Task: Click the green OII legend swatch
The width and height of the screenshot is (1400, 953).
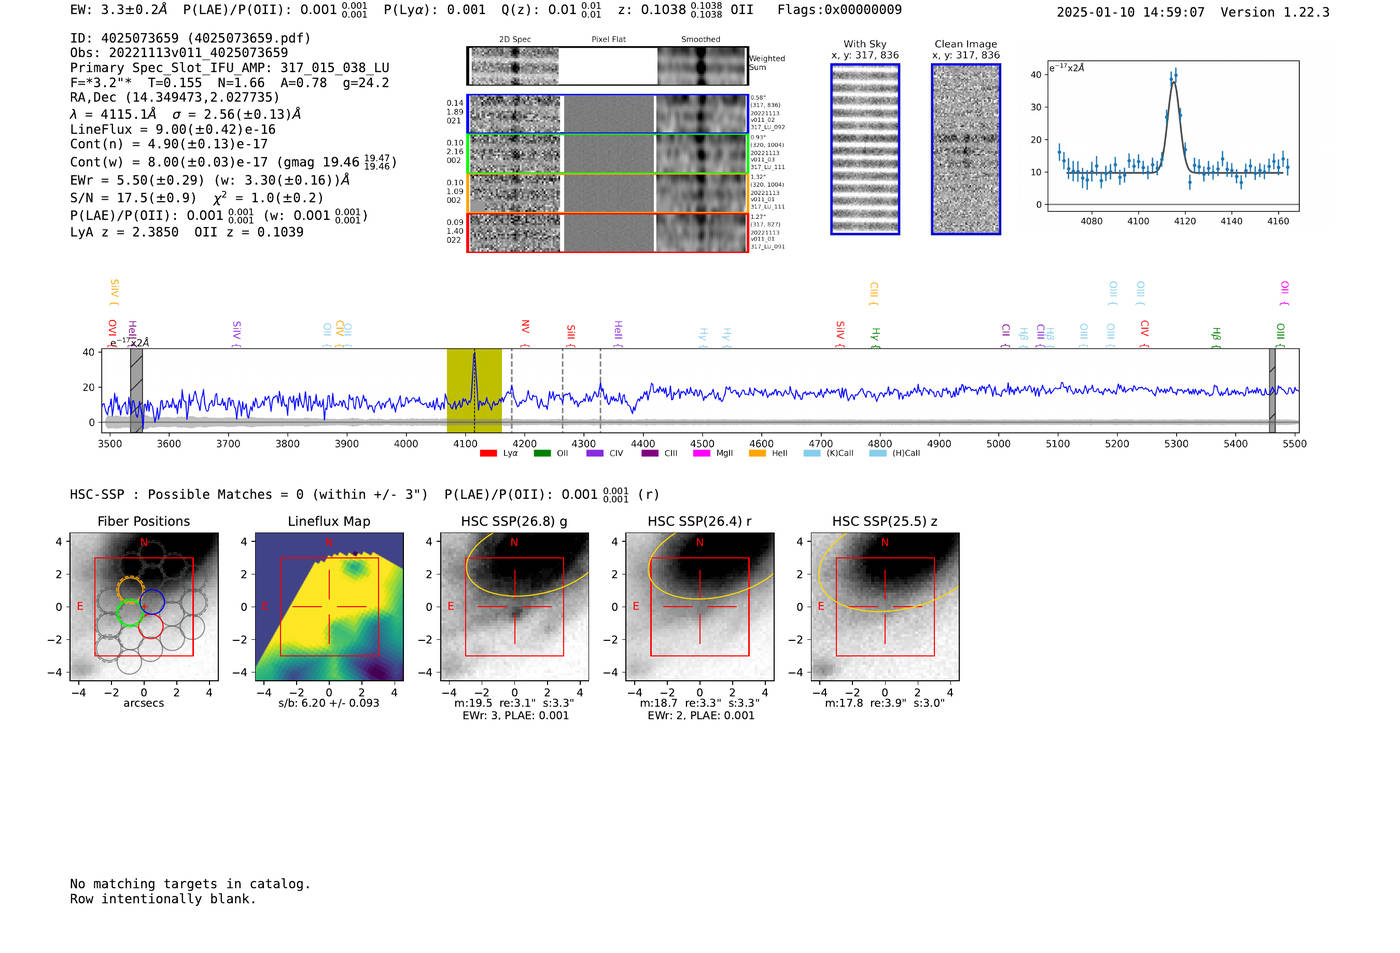Action: click(x=542, y=454)
